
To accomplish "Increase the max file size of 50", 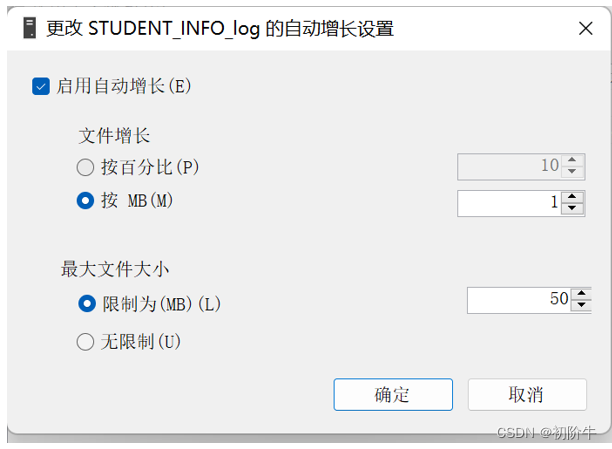I will point(582,294).
